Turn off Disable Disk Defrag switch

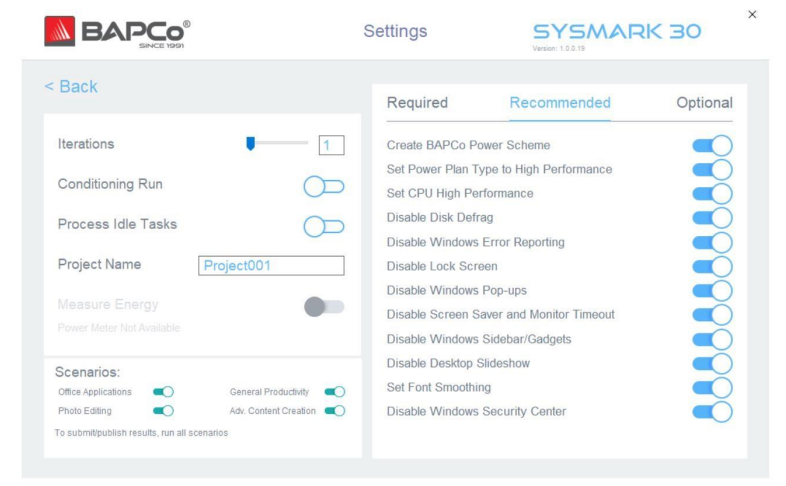point(712,218)
